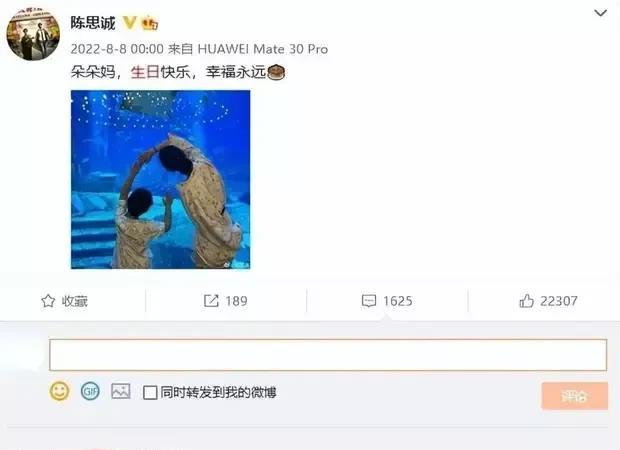Like the post with thumbs-up icon

click(526, 301)
